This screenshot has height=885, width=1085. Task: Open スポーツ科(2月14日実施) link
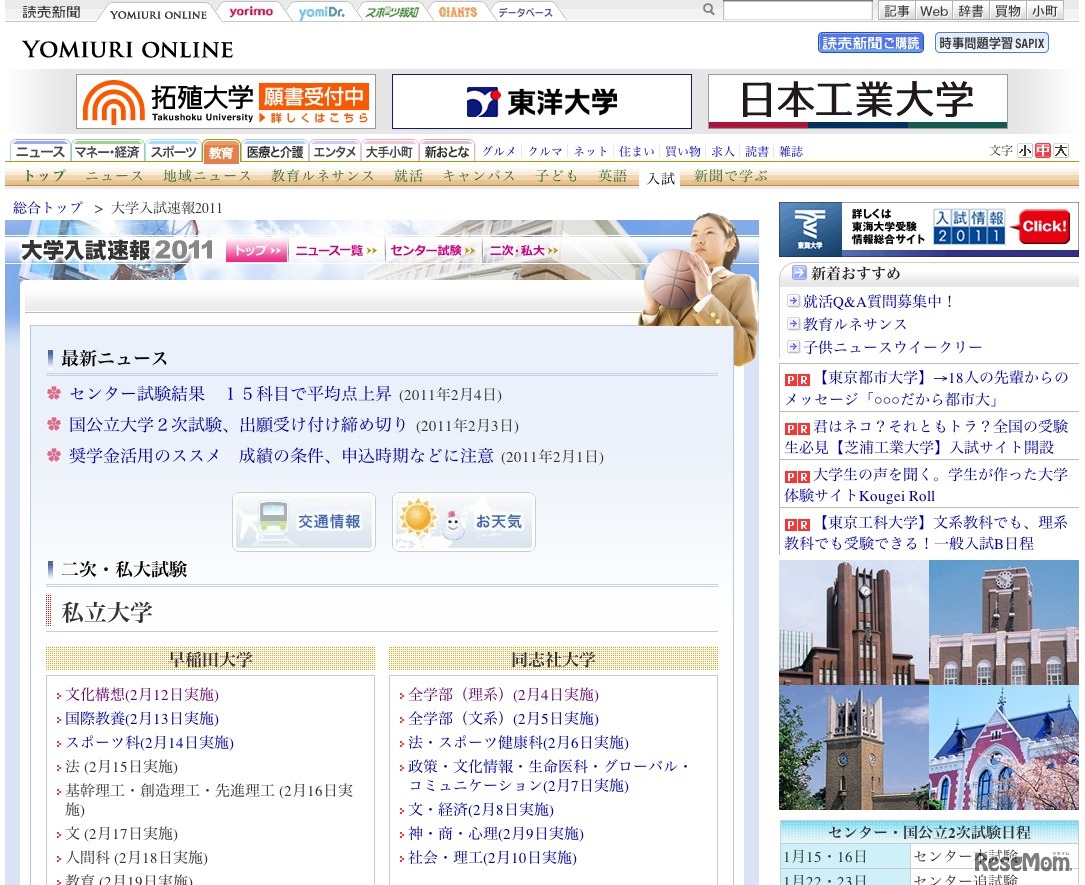pos(149,743)
